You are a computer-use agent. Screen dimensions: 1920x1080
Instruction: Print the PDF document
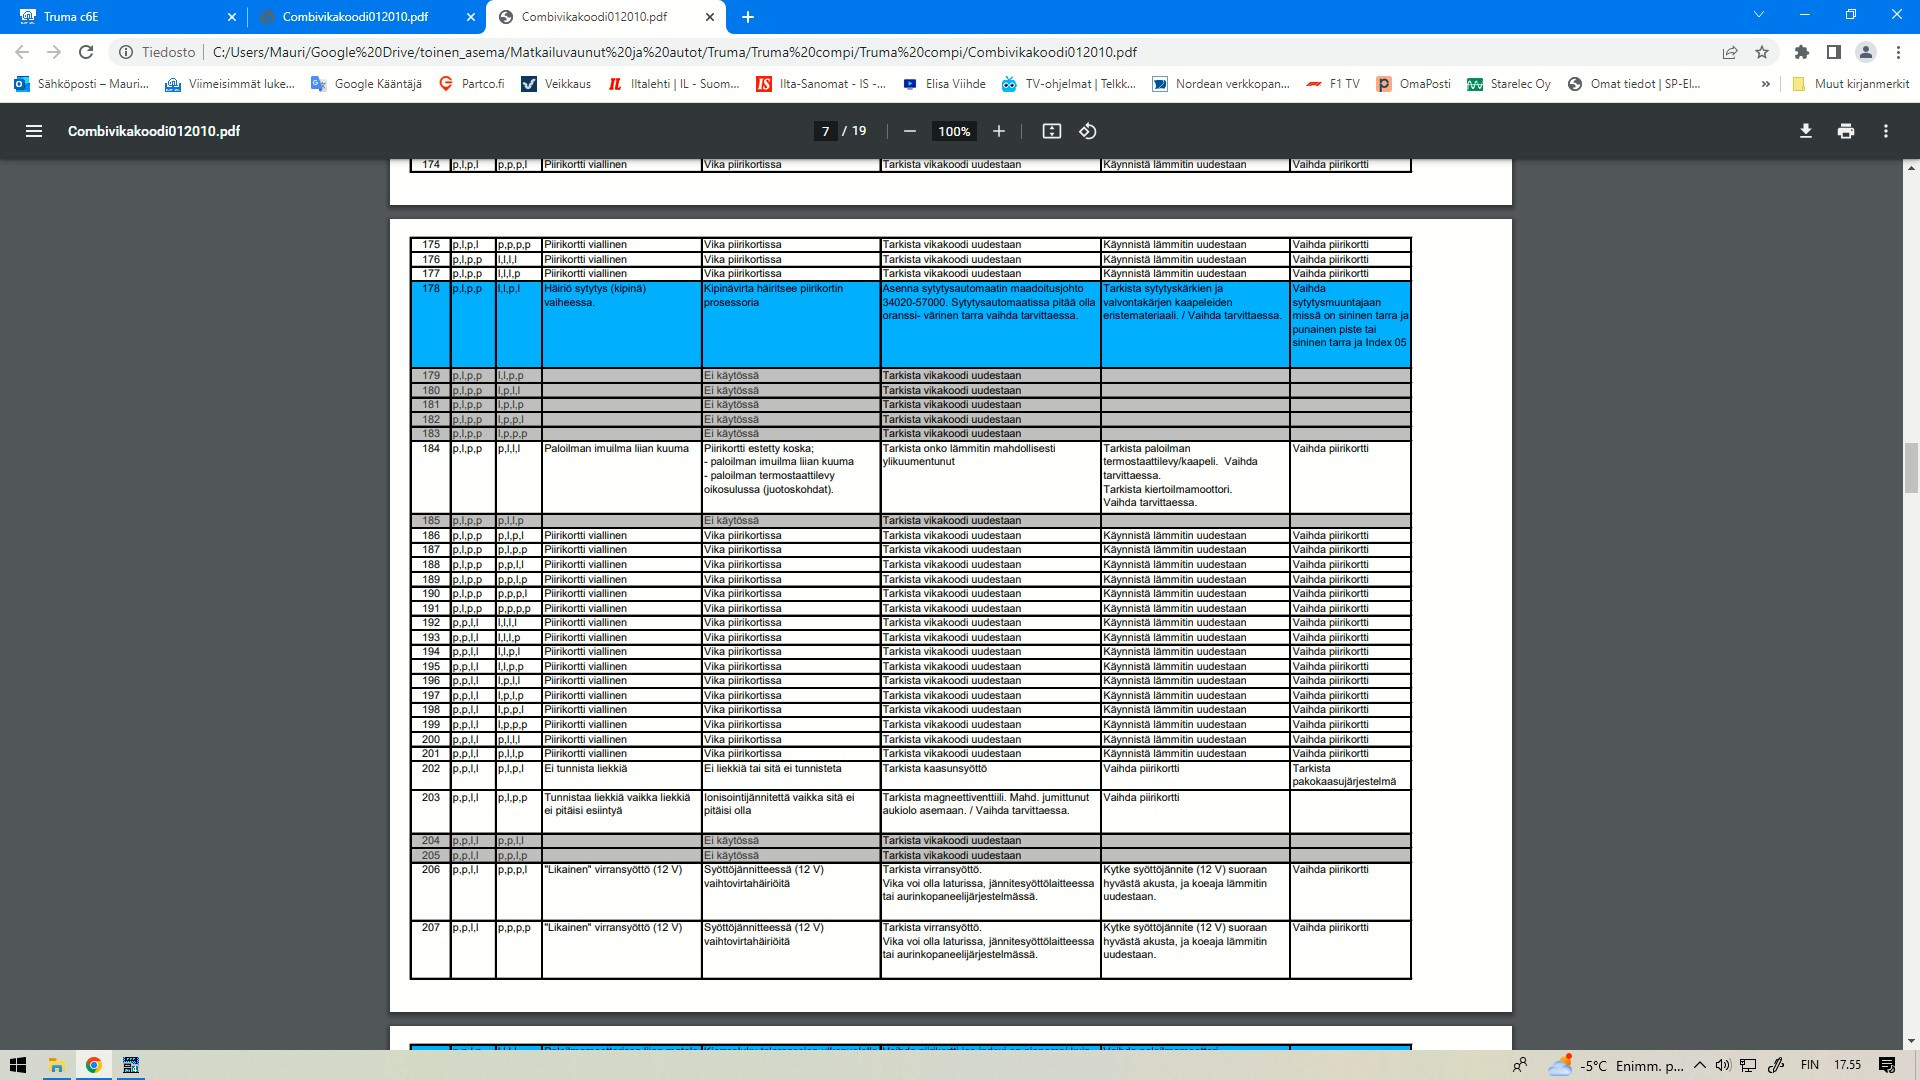(1845, 131)
